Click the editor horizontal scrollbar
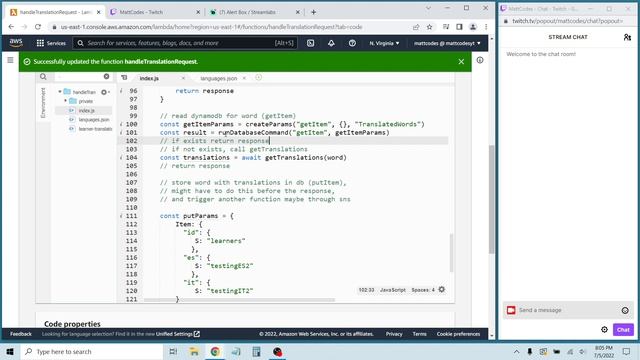 [239, 300]
